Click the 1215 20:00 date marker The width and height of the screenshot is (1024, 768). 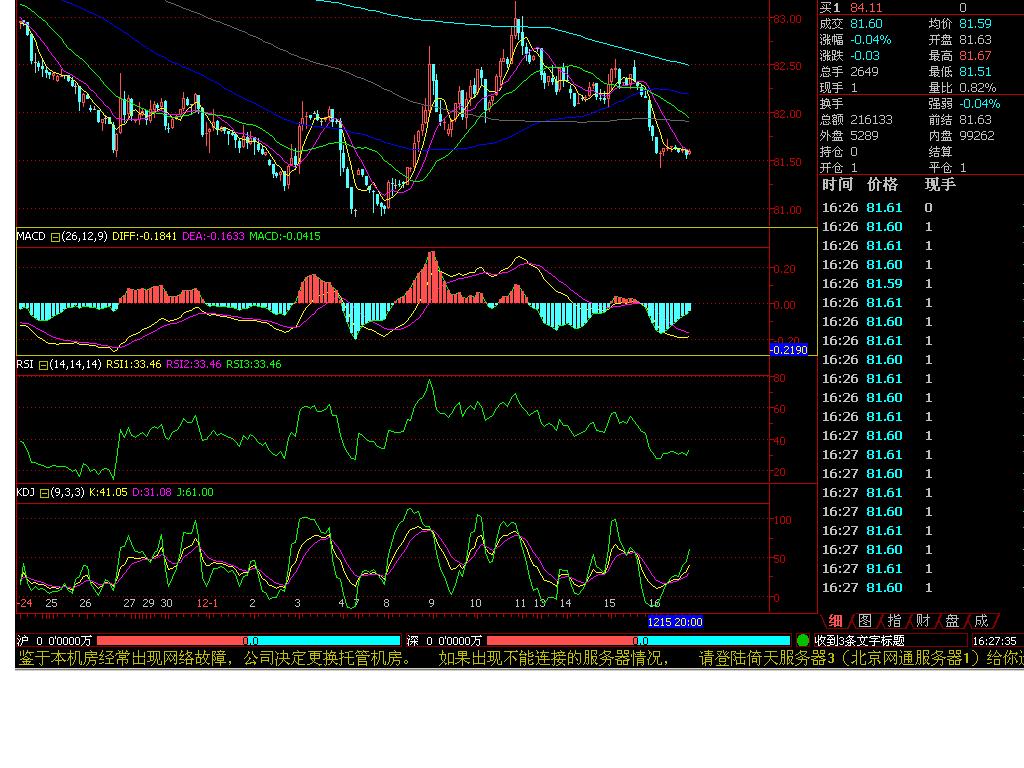[x=675, y=622]
